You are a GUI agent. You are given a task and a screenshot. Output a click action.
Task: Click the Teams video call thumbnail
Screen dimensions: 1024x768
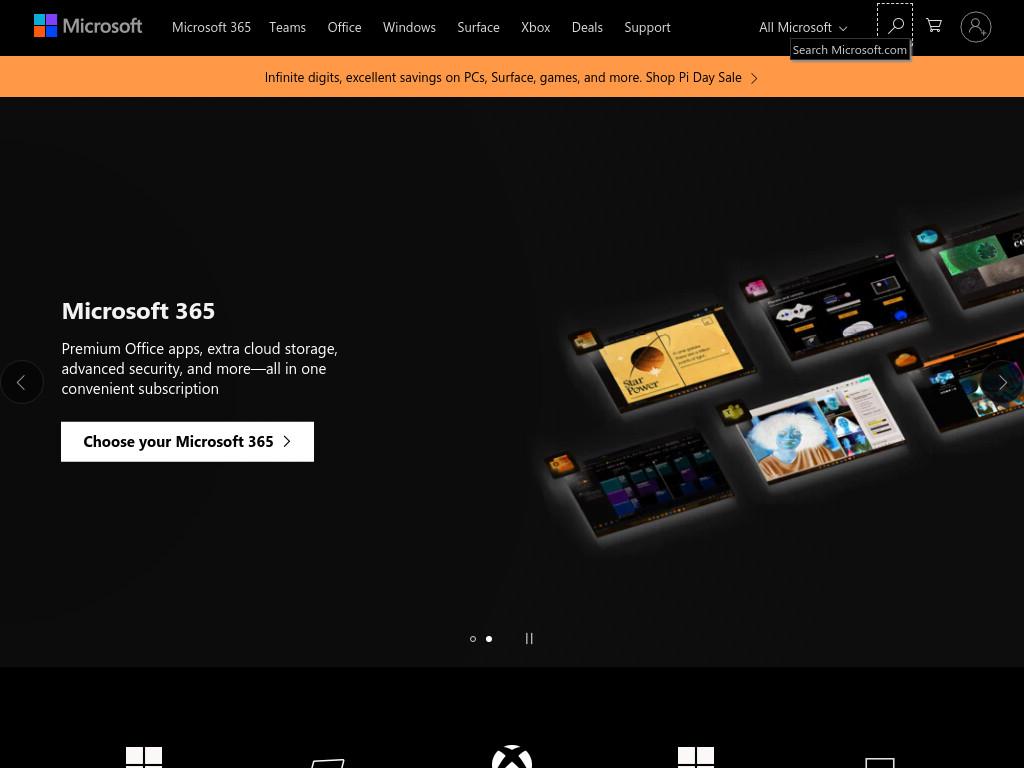coord(824,429)
